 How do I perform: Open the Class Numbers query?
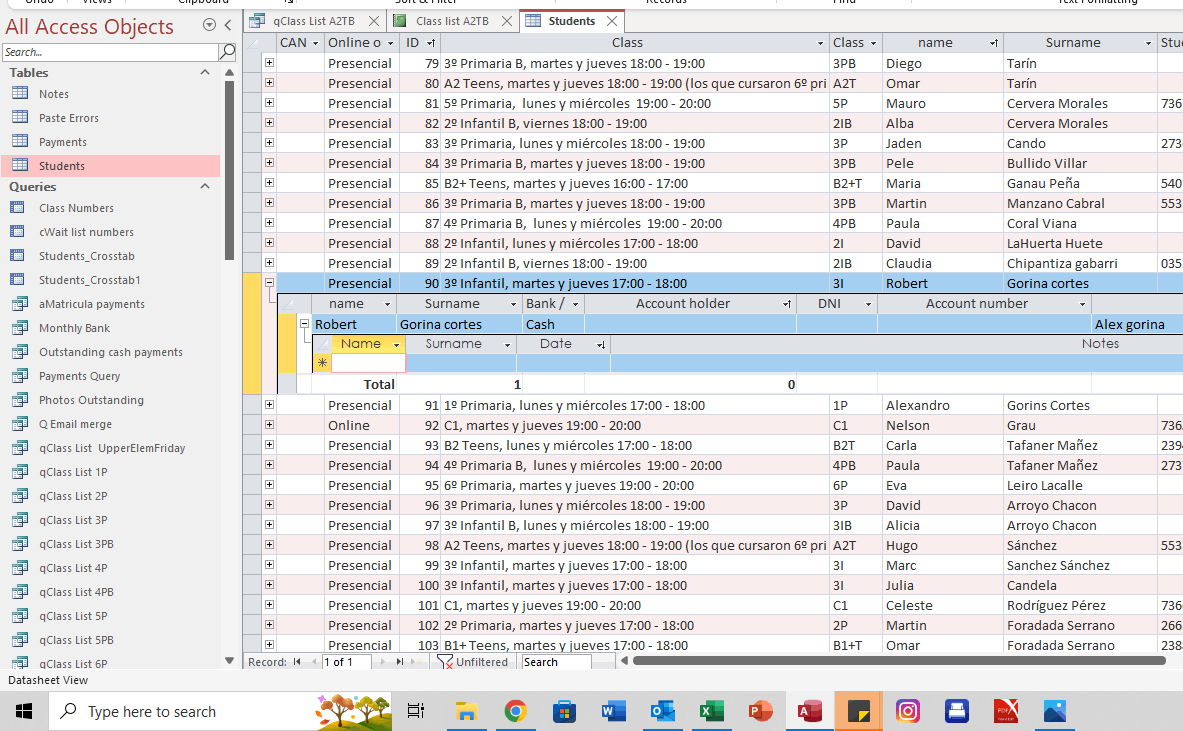76,208
